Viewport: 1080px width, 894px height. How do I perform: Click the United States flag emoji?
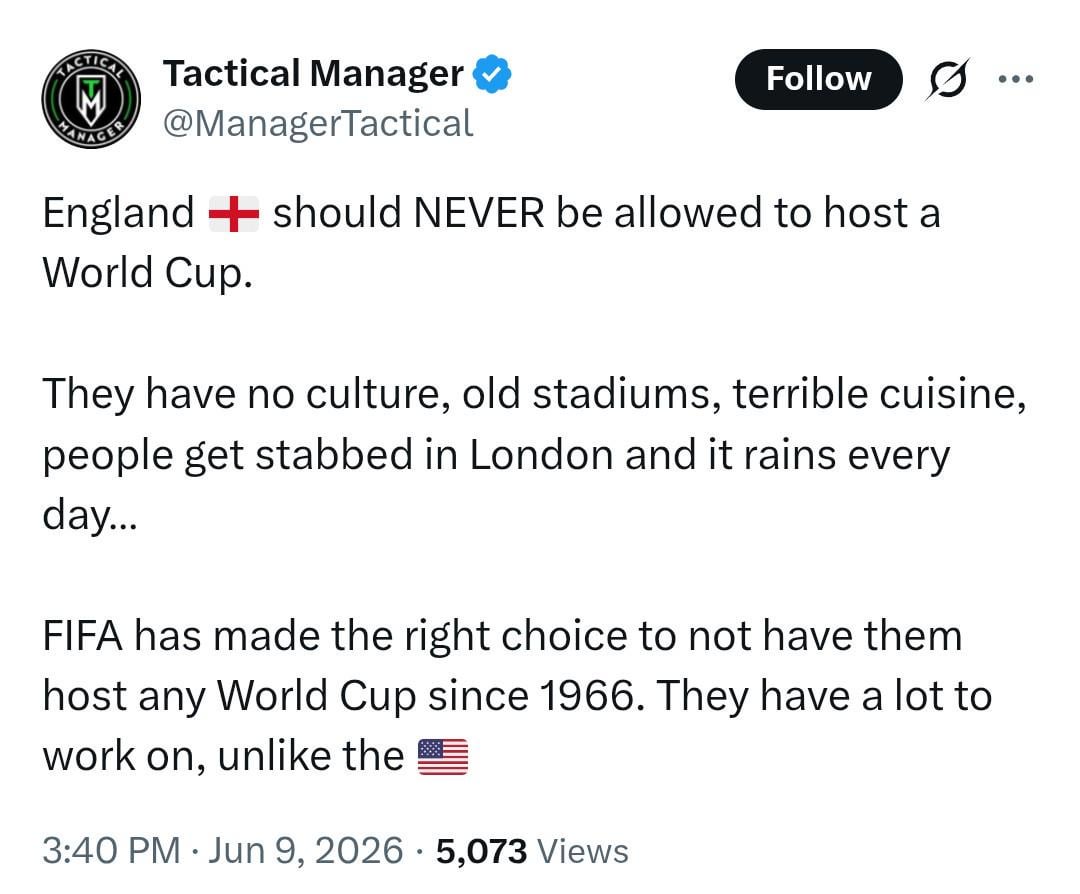tap(443, 757)
